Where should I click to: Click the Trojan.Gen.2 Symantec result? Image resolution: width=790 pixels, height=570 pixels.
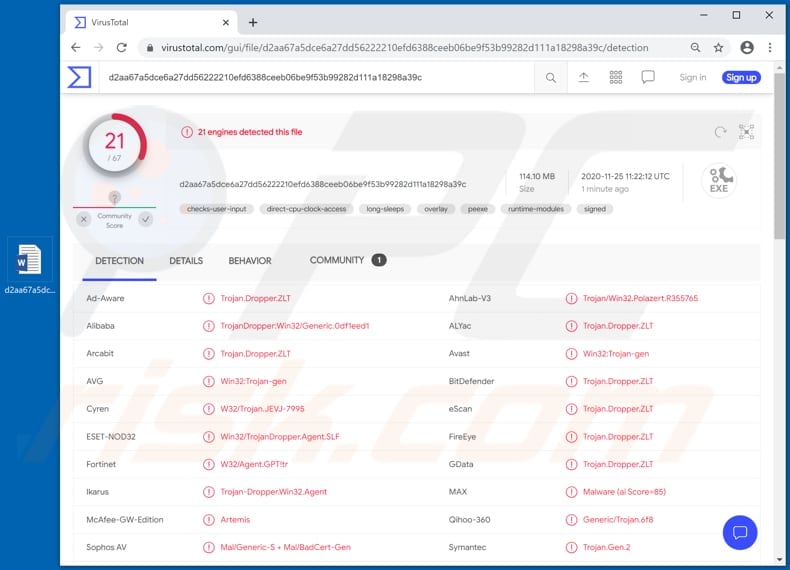(x=607, y=547)
